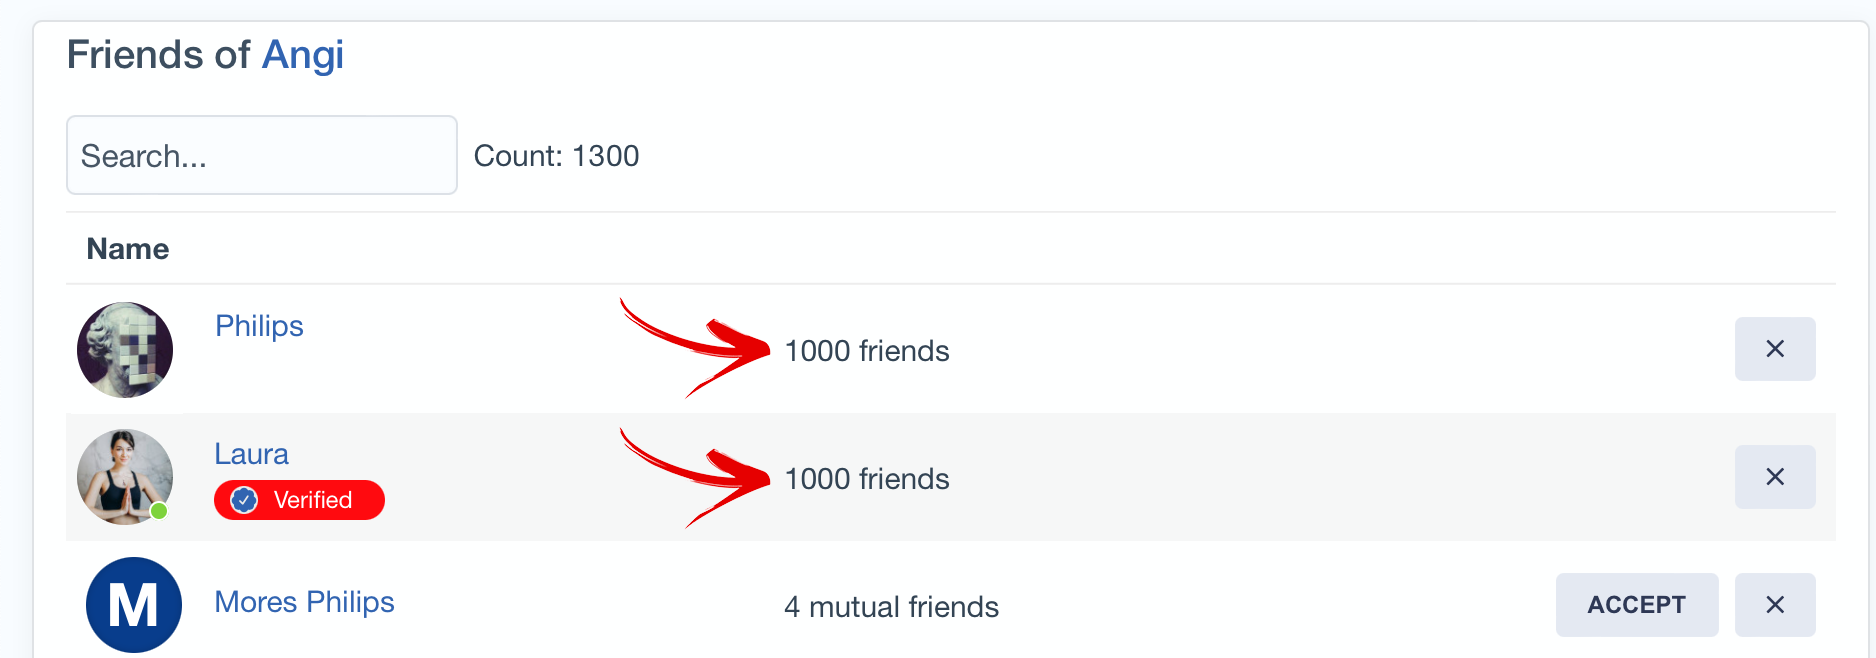Open the Philips profile link
This screenshot has height=658, width=1876.
[259, 326]
